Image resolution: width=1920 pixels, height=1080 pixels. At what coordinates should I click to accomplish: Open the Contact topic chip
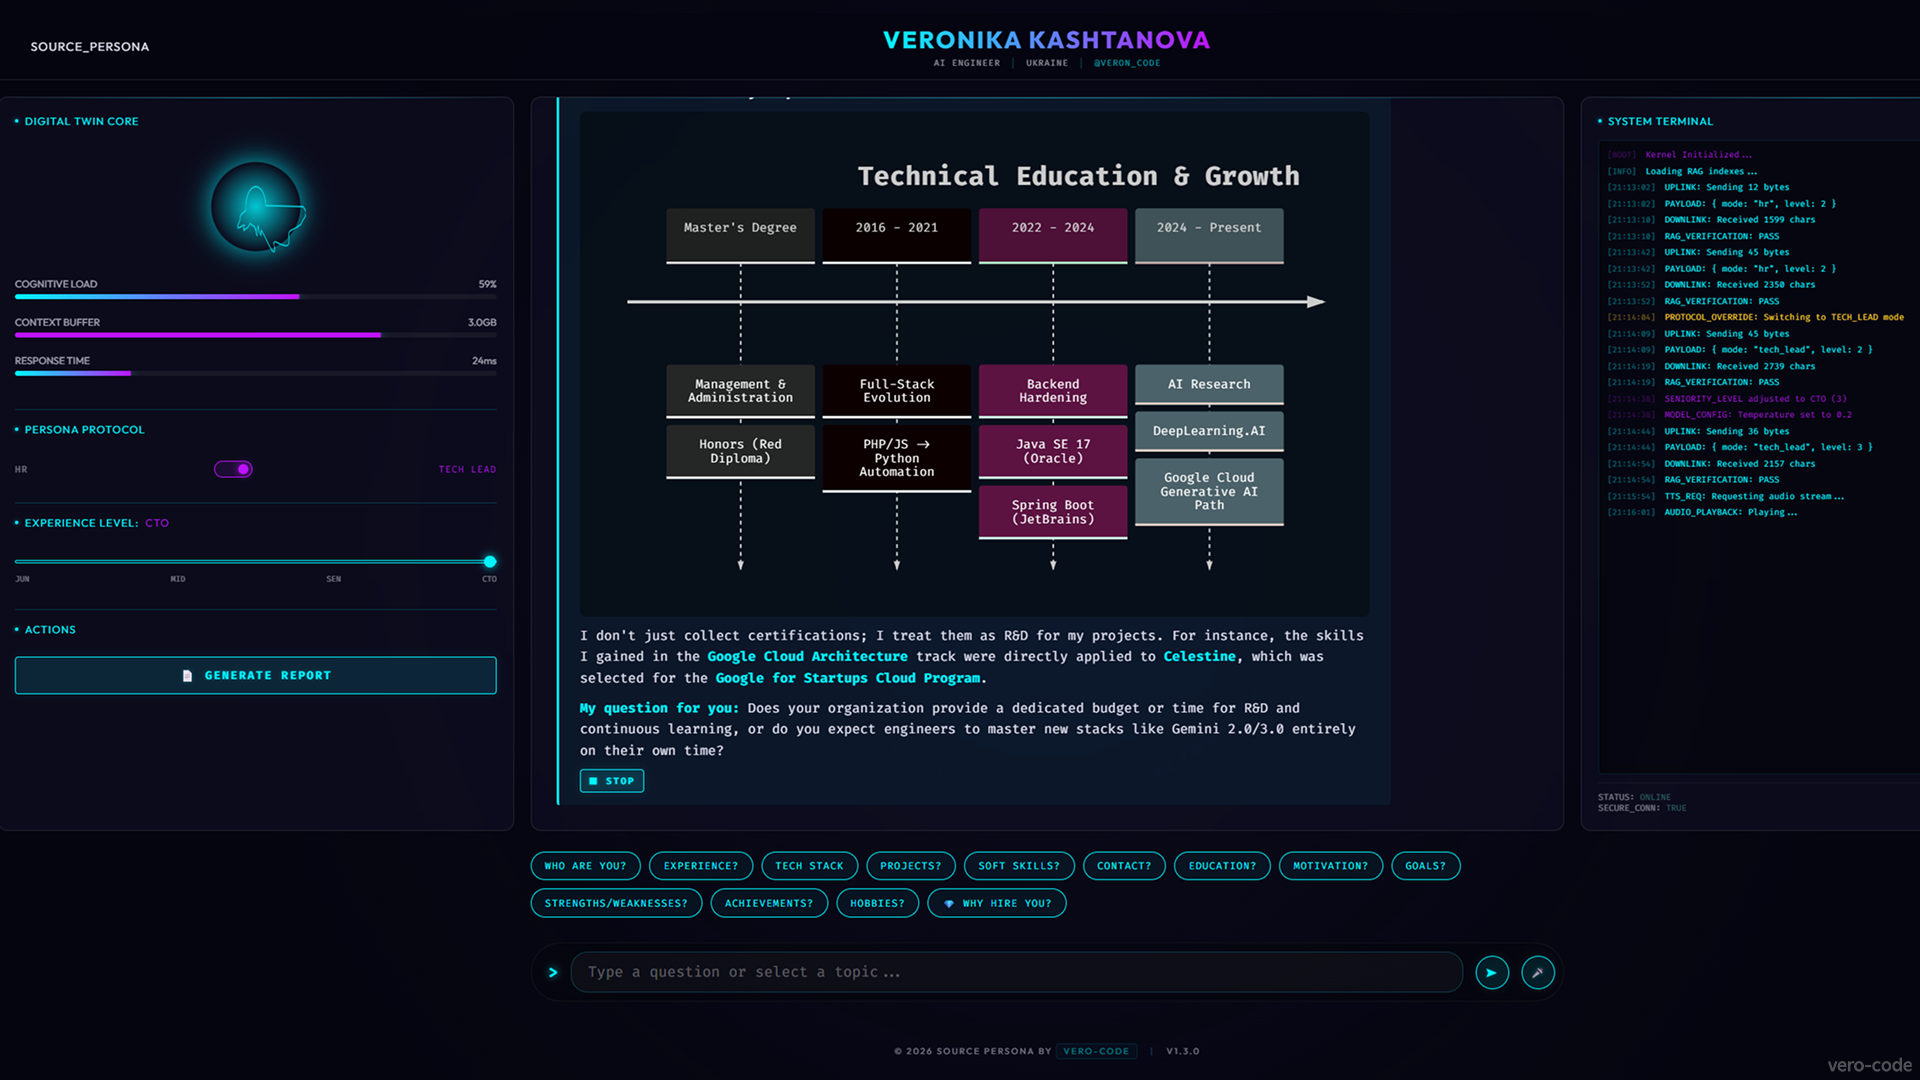1123,865
